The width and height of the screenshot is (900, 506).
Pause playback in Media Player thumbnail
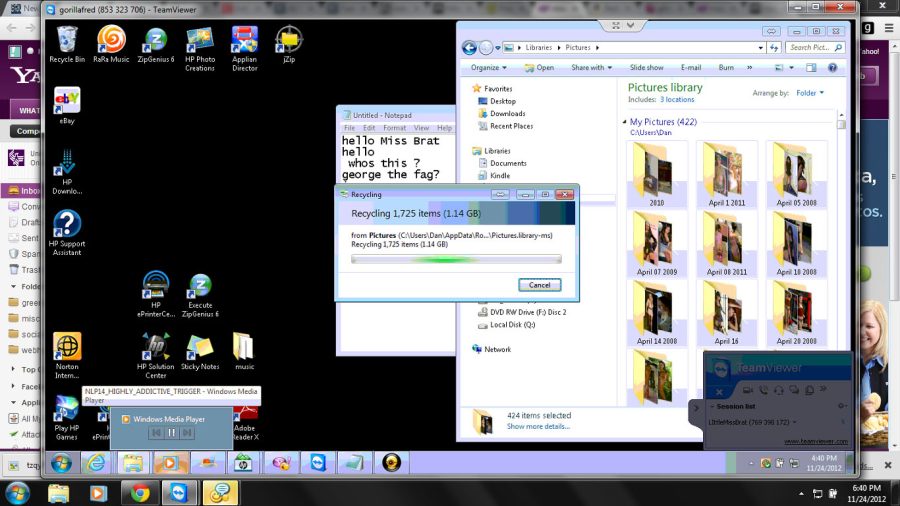[x=171, y=433]
